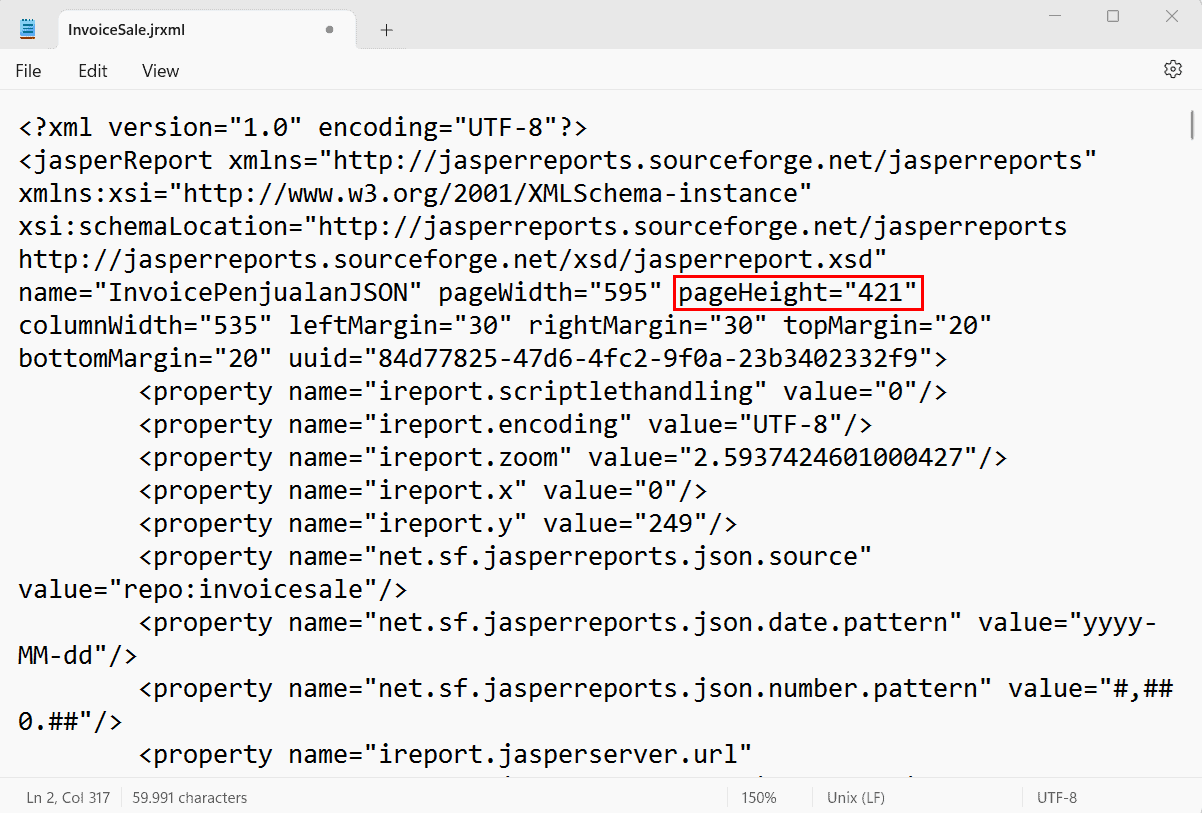
Task: Click the jasperreport.xsd URL line
Action: coord(453,260)
